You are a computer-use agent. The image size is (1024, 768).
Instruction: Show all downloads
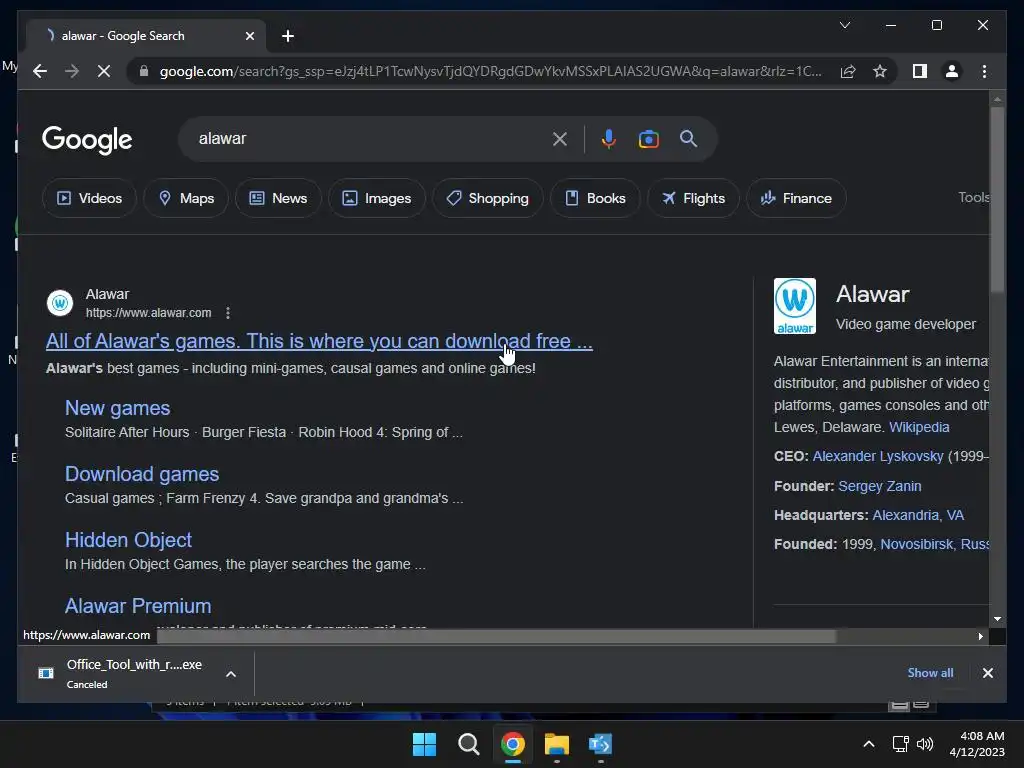(930, 673)
